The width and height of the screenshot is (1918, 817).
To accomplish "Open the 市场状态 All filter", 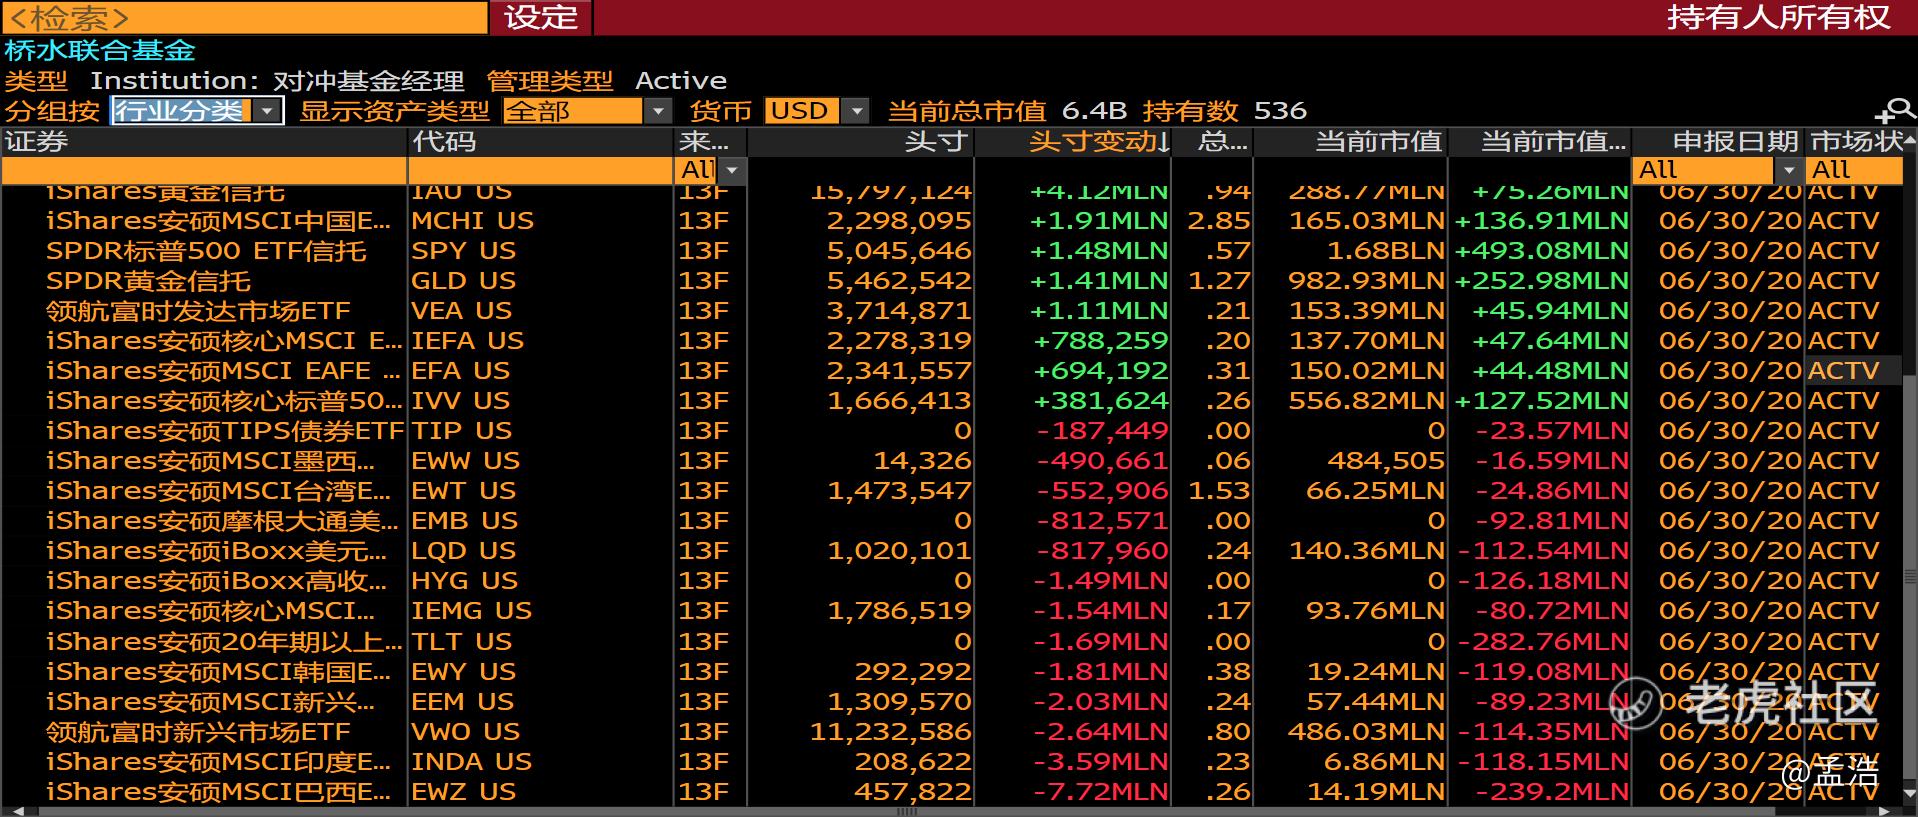I will [1854, 170].
